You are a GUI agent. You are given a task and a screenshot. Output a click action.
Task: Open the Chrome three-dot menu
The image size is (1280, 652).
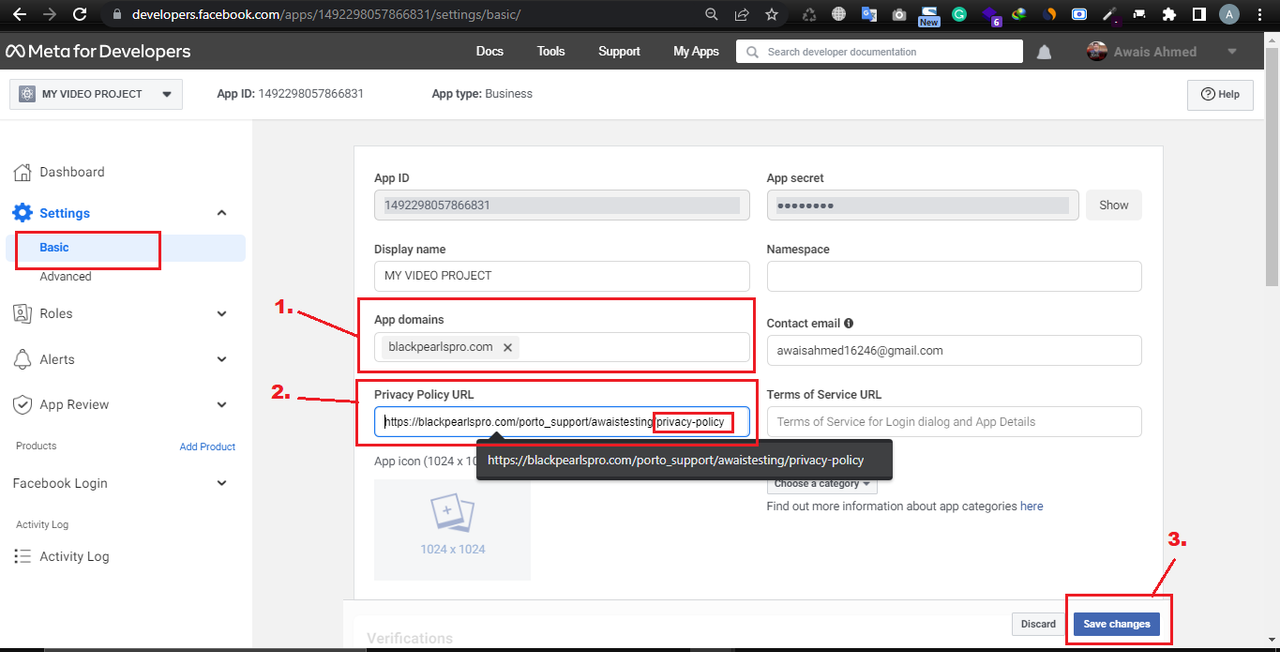(1261, 14)
